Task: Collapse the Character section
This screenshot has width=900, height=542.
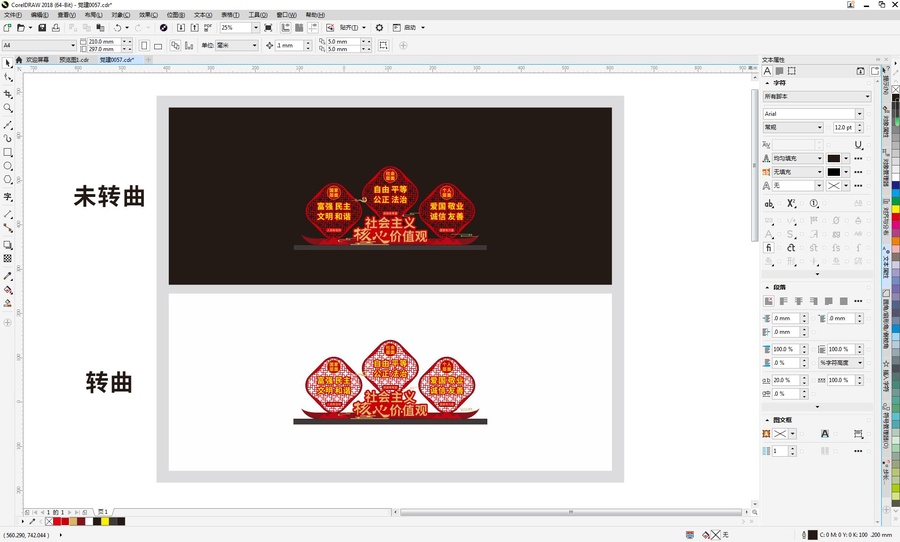Action: (x=767, y=83)
